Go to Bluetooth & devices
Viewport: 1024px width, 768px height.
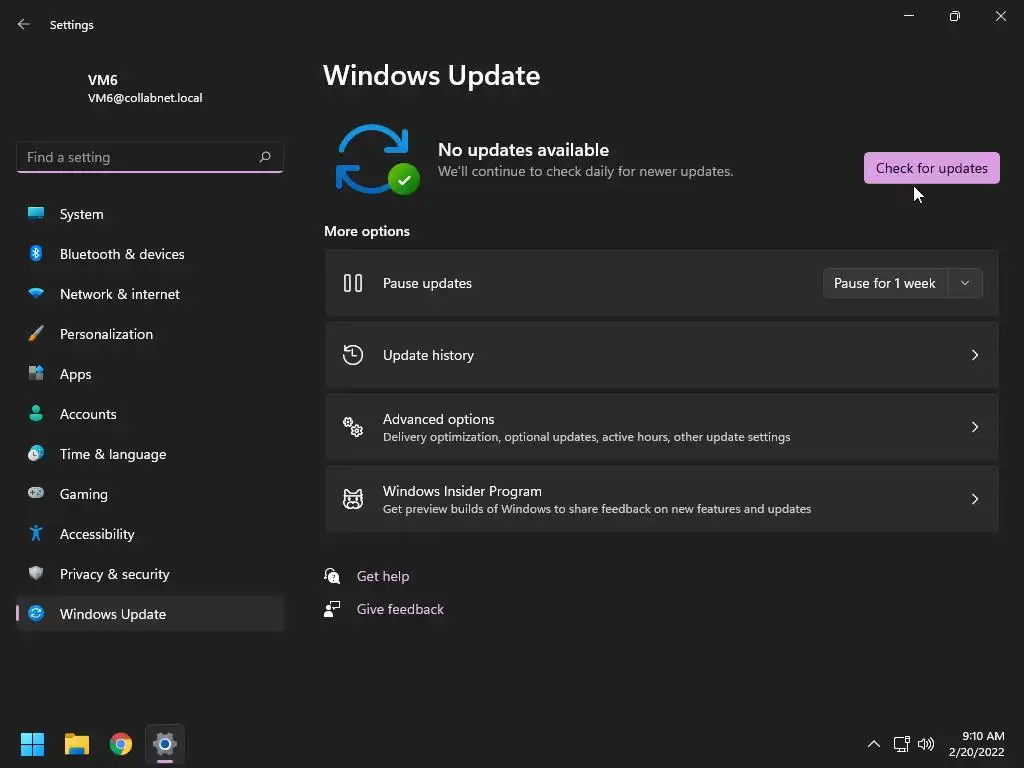pyautogui.click(x=150, y=254)
